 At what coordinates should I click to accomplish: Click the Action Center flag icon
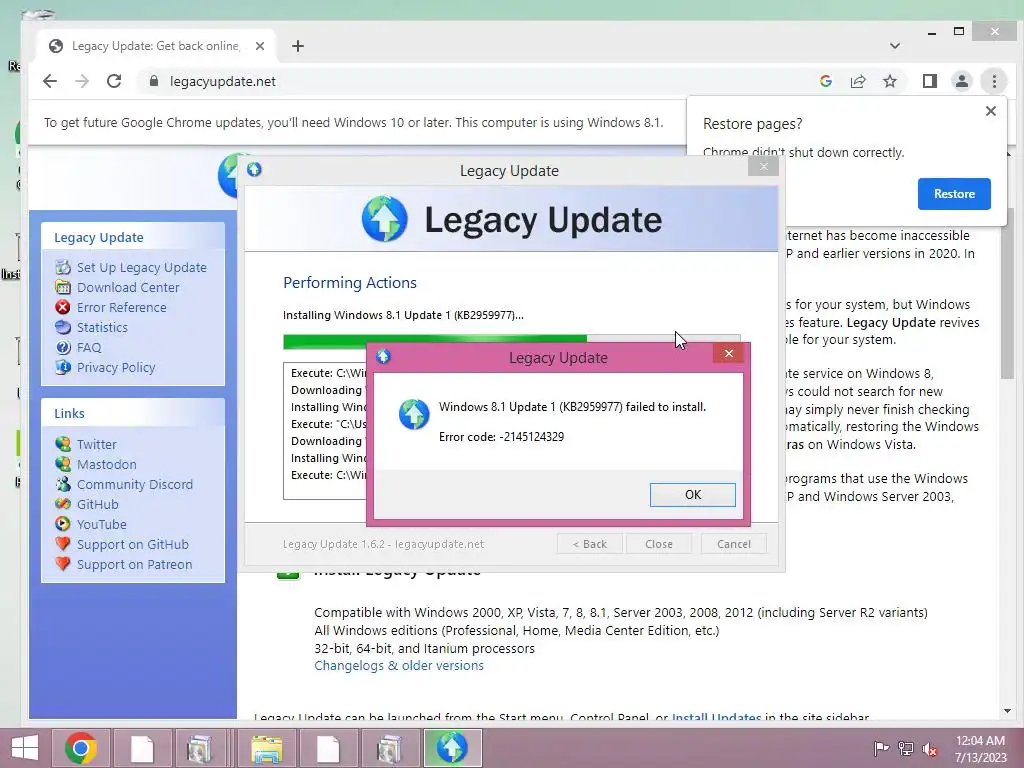tap(881, 748)
